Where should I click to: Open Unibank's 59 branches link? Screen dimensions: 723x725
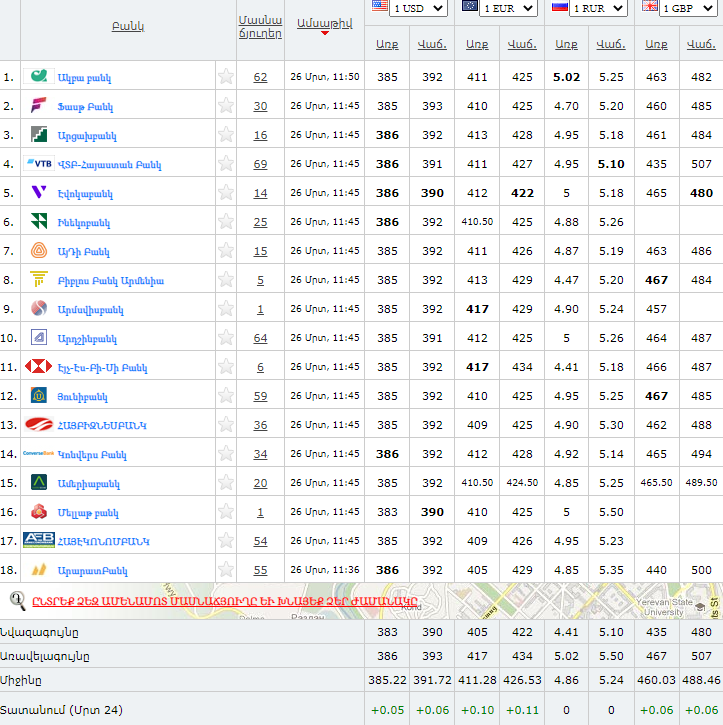[260, 396]
